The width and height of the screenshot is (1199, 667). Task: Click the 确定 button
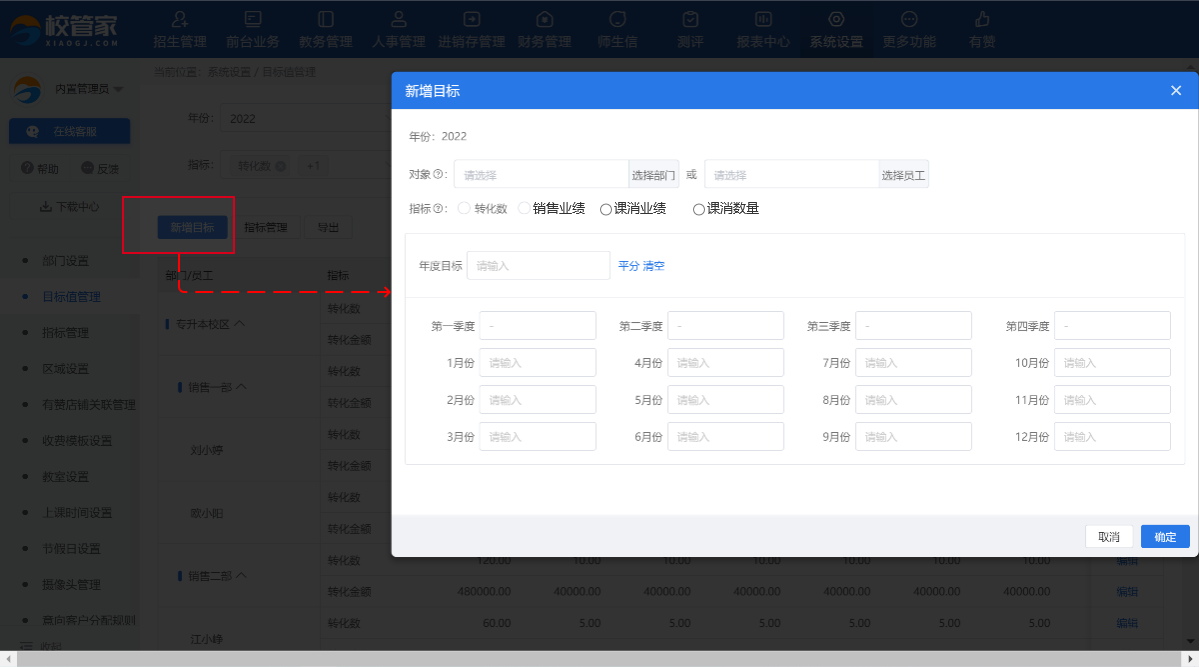pos(1165,536)
